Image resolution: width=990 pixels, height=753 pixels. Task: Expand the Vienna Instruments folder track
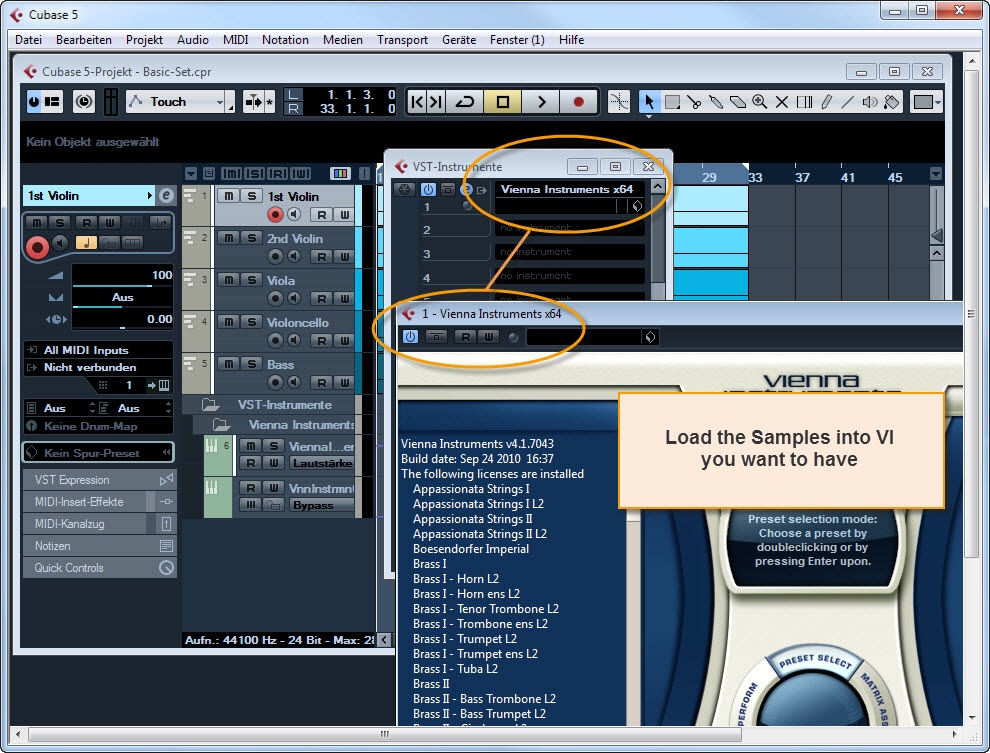click(x=221, y=425)
